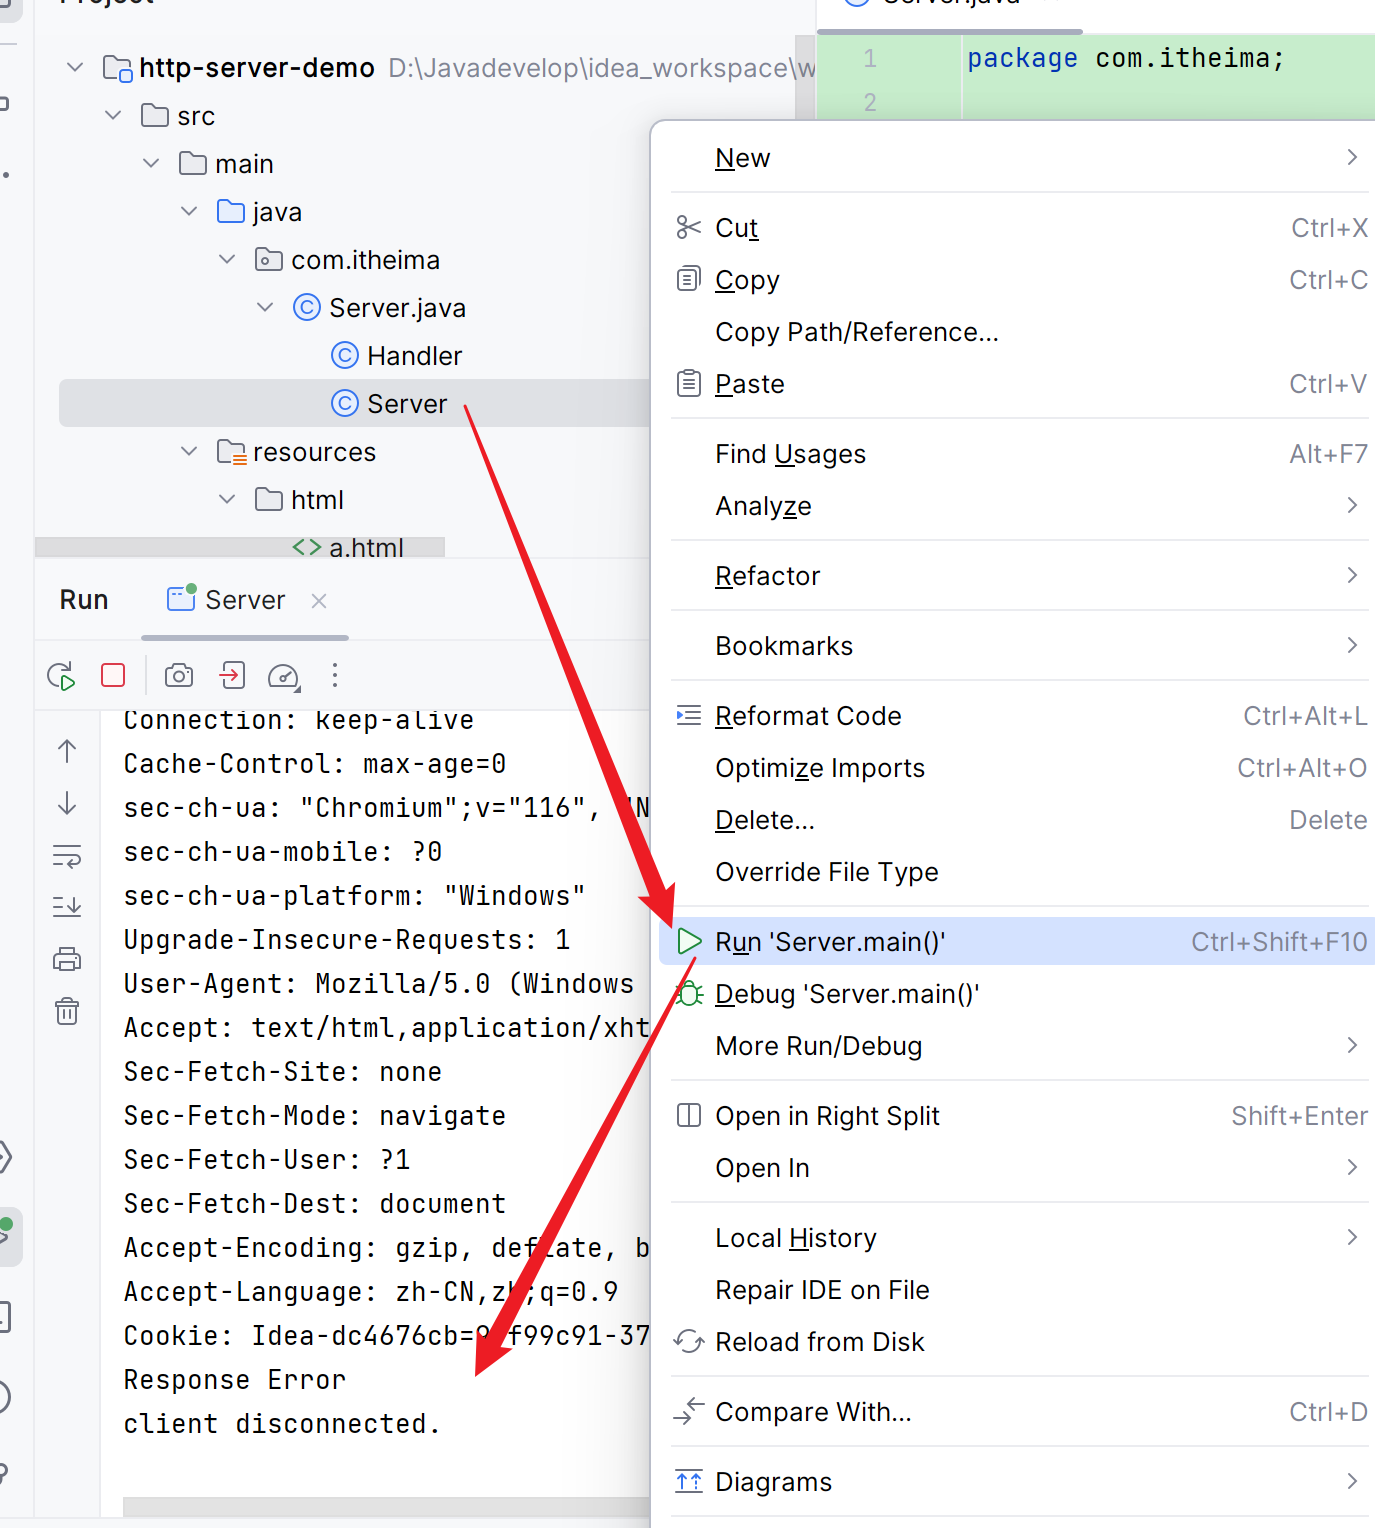The image size is (1375, 1528).
Task: Open the Open In submenu
Action: 1018,1168
